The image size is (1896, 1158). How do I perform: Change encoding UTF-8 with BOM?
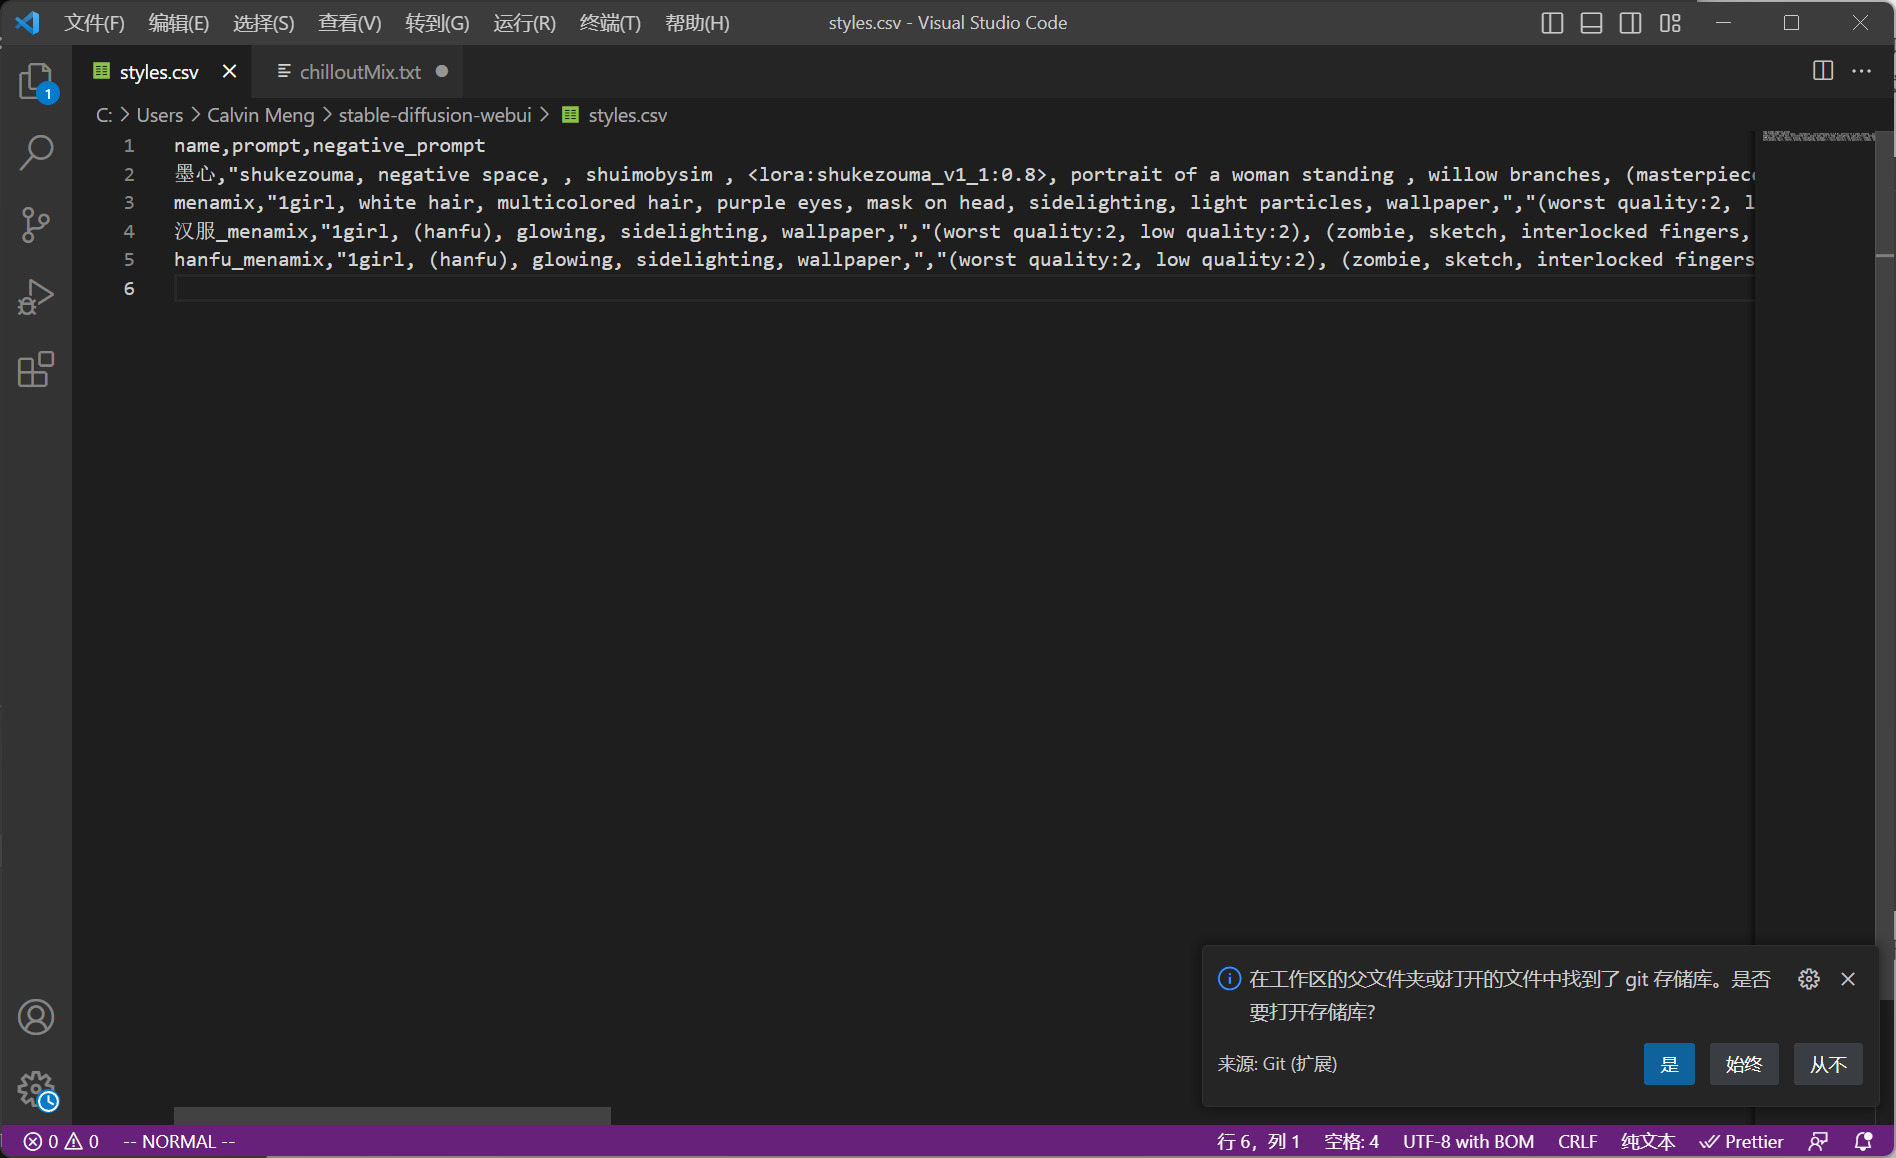coord(1468,1142)
